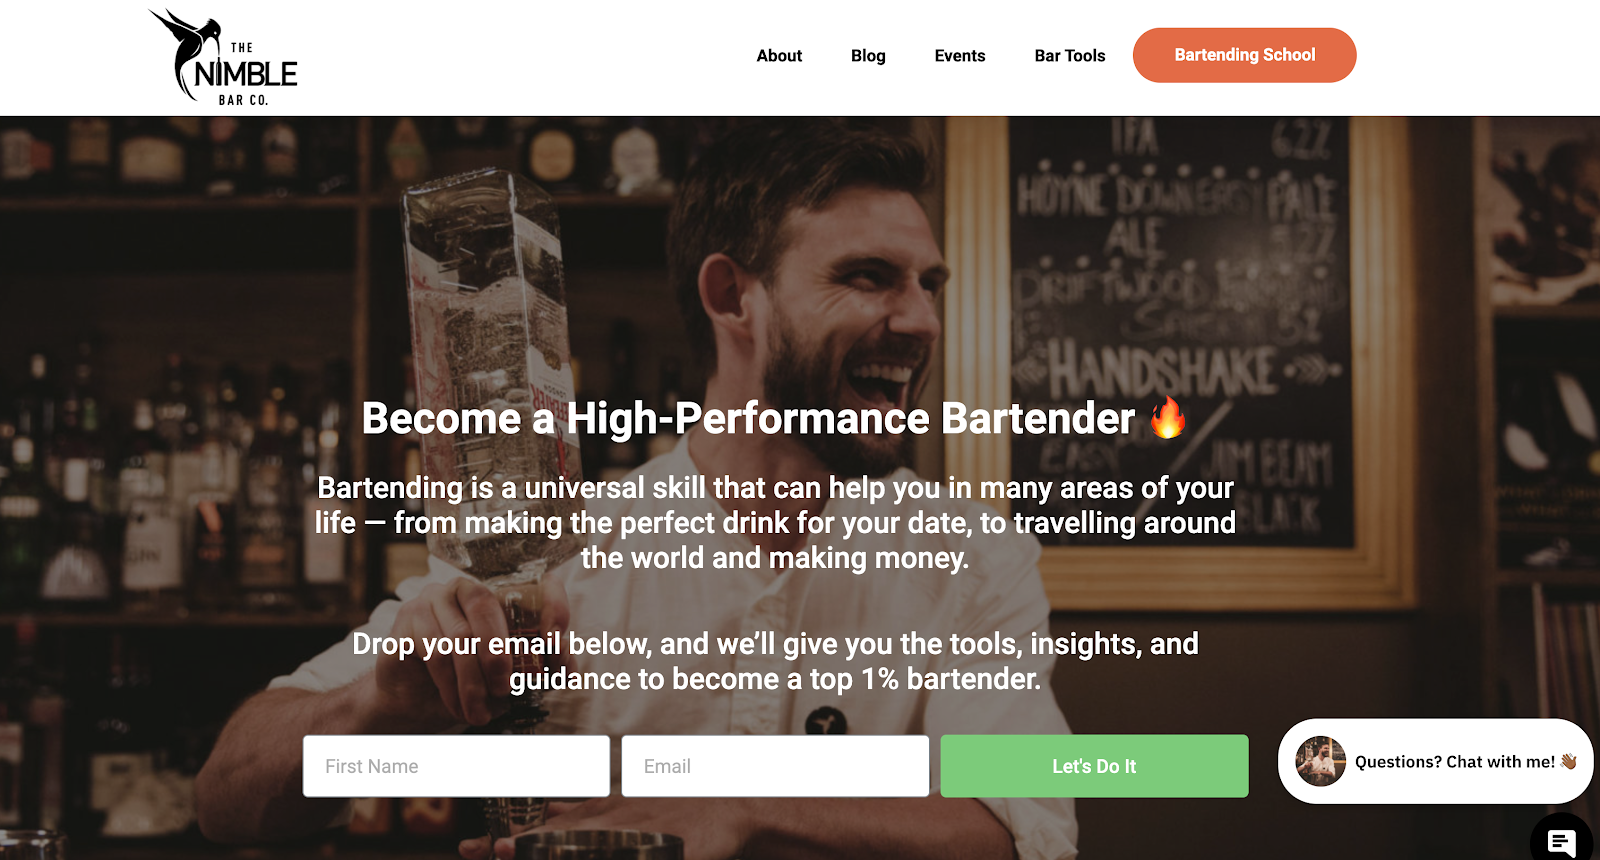Focus the Email input field
The width and height of the screenshot is (1600, 860).
pyautogui.click(x=775, y=766)
